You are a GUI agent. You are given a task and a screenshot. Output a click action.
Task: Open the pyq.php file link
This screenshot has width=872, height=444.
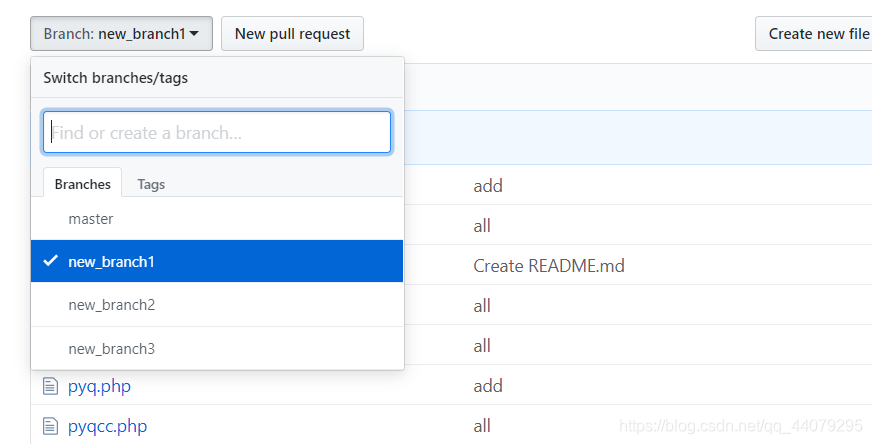(x=100, y=386)
